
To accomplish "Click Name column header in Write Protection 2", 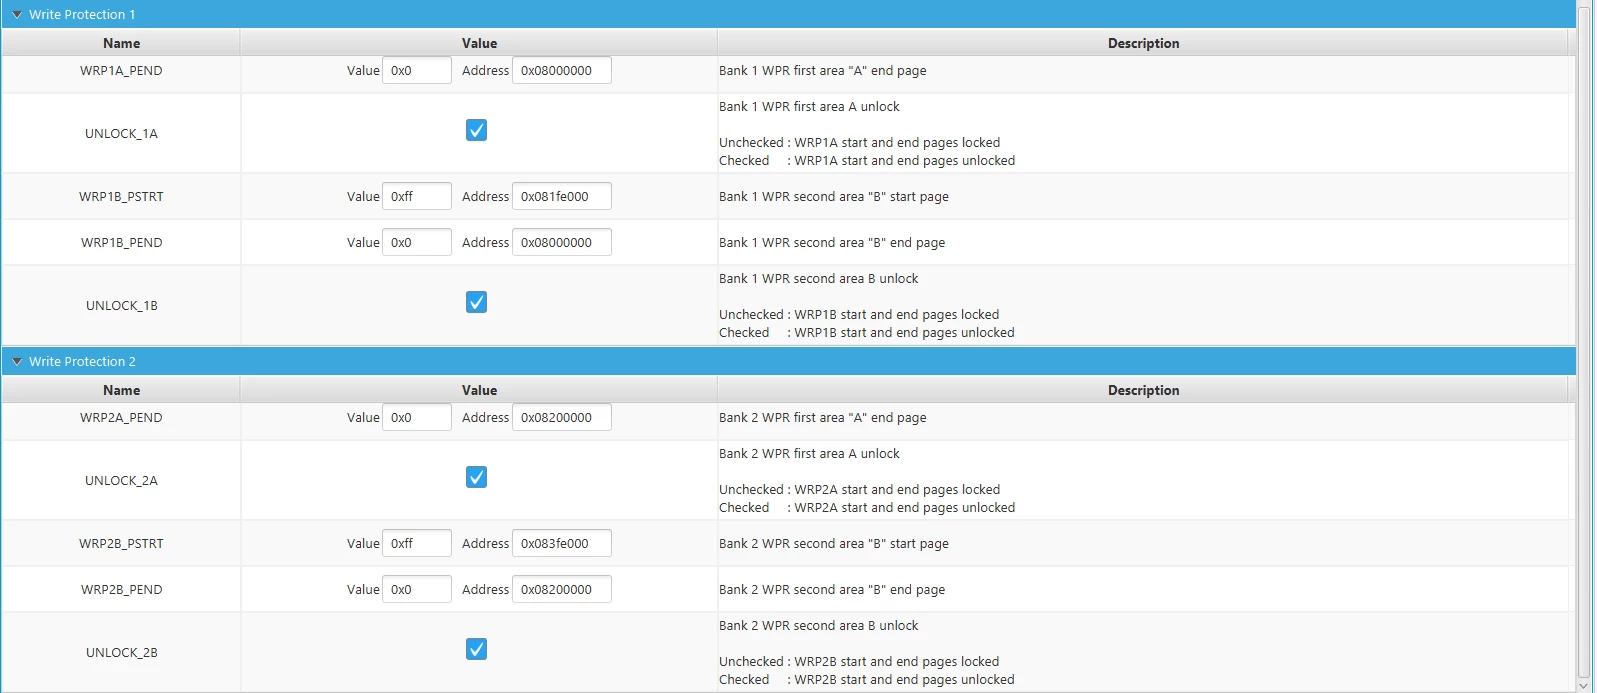I will [121, 390].
